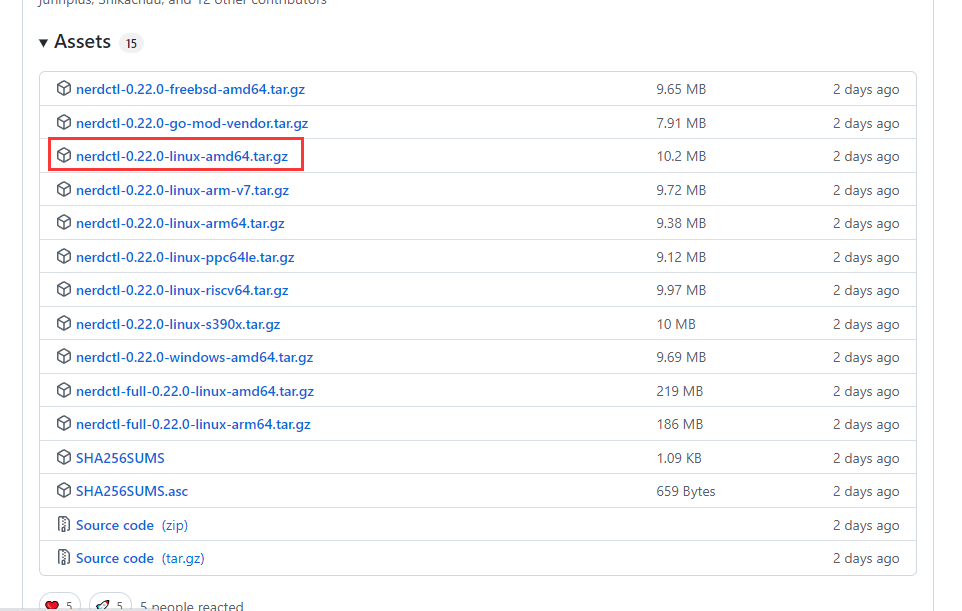Collapse the Assets section triangle
Image resolution: width=962 pixels, height=611 pixels.
click(x=44, y=43)
